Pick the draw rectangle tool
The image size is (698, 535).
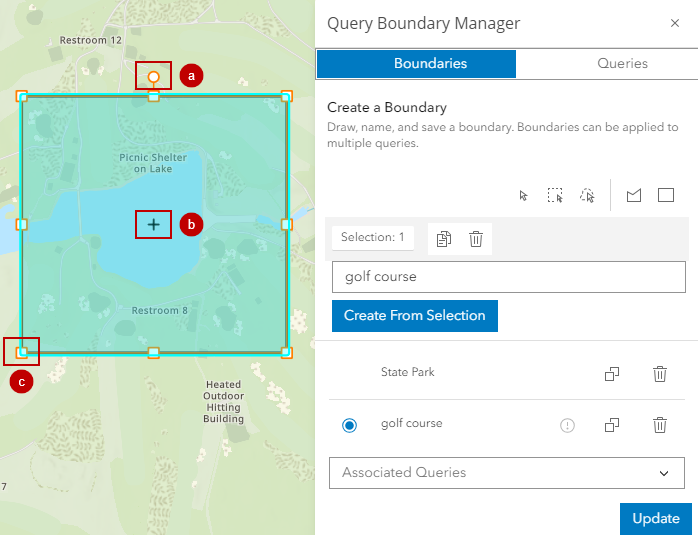[666, 195]
